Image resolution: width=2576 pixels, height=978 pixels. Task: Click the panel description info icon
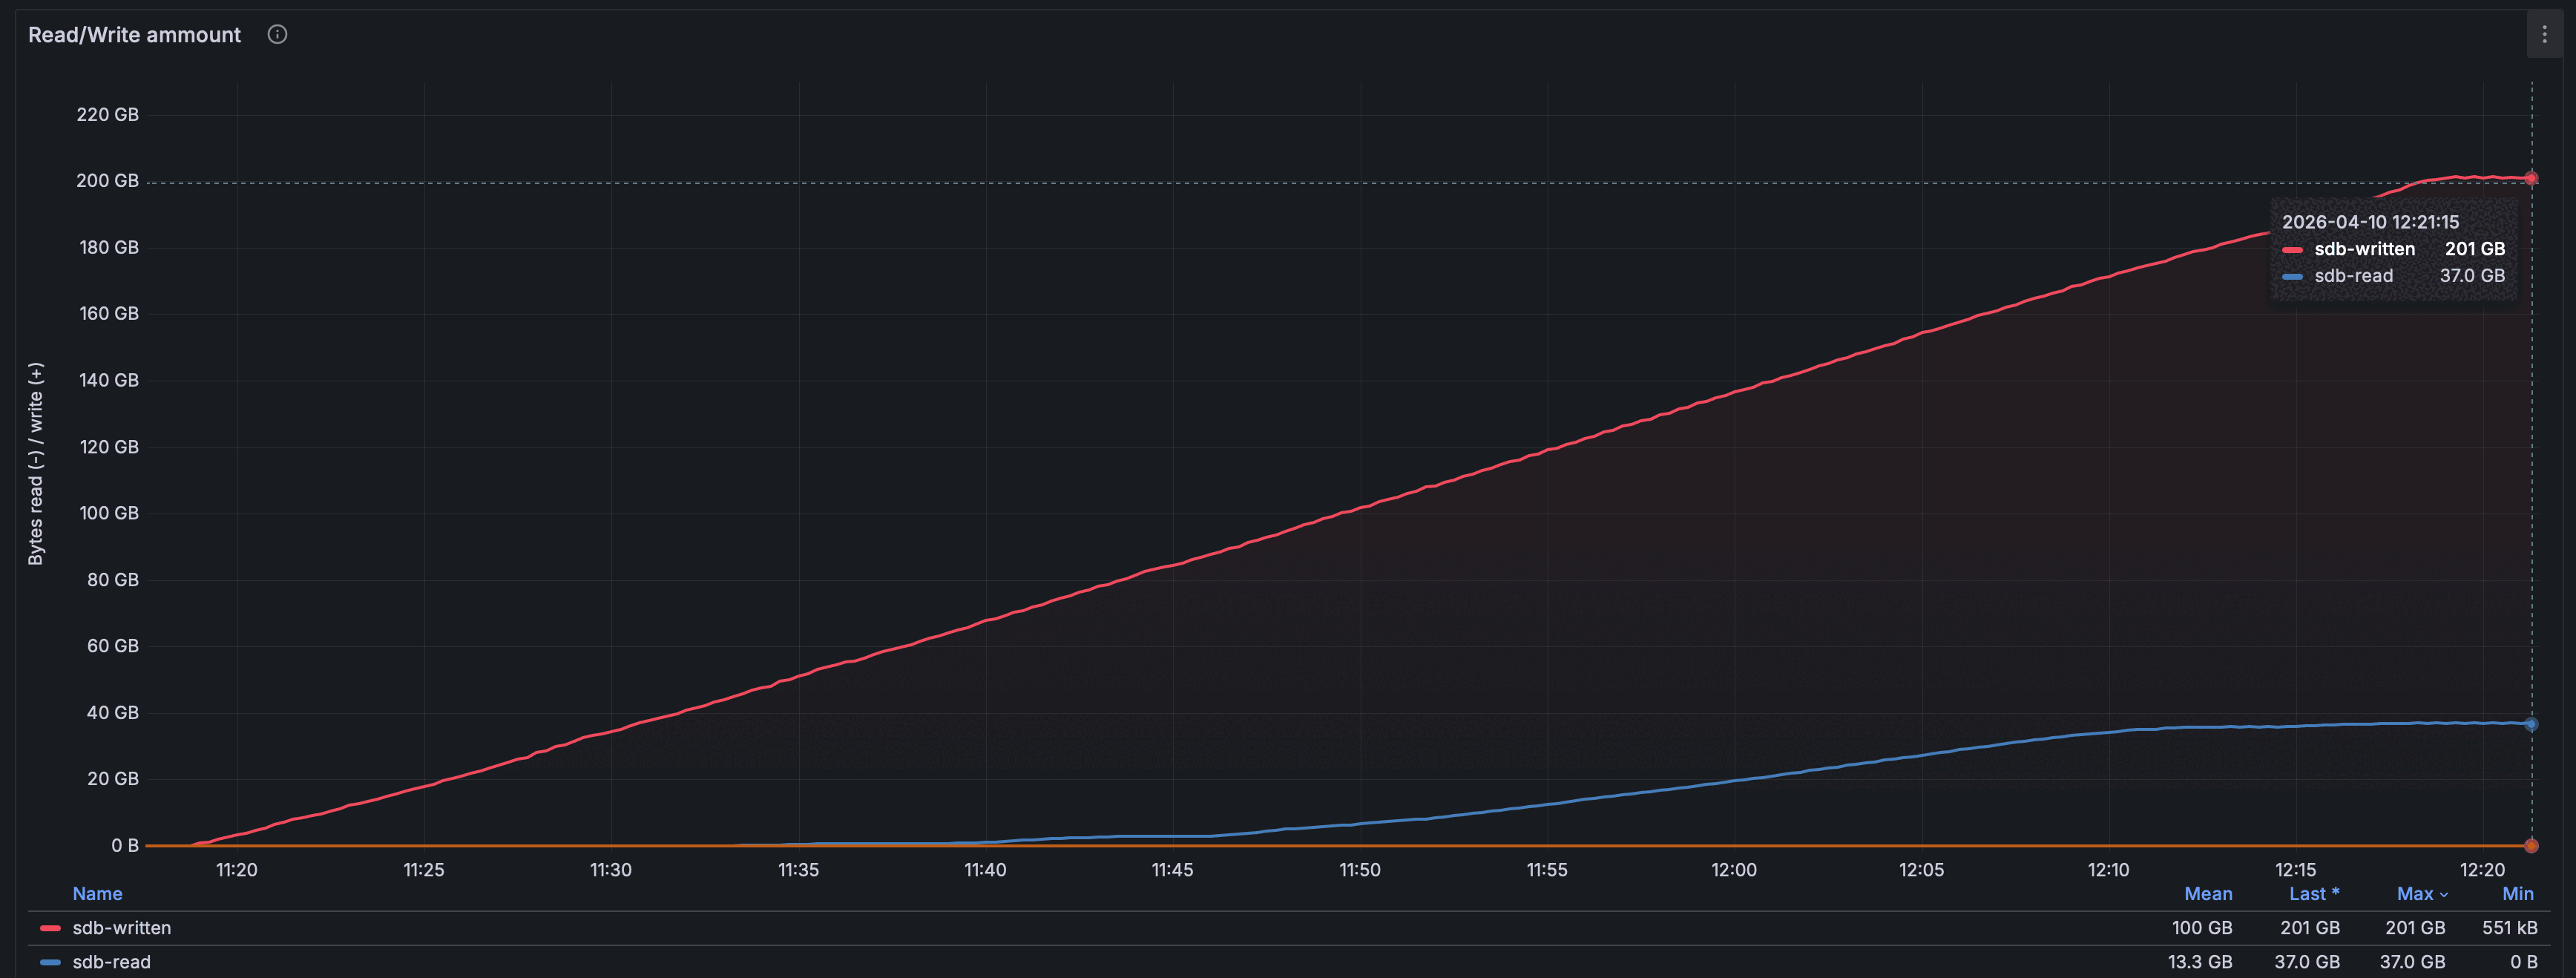pos(277,35)
